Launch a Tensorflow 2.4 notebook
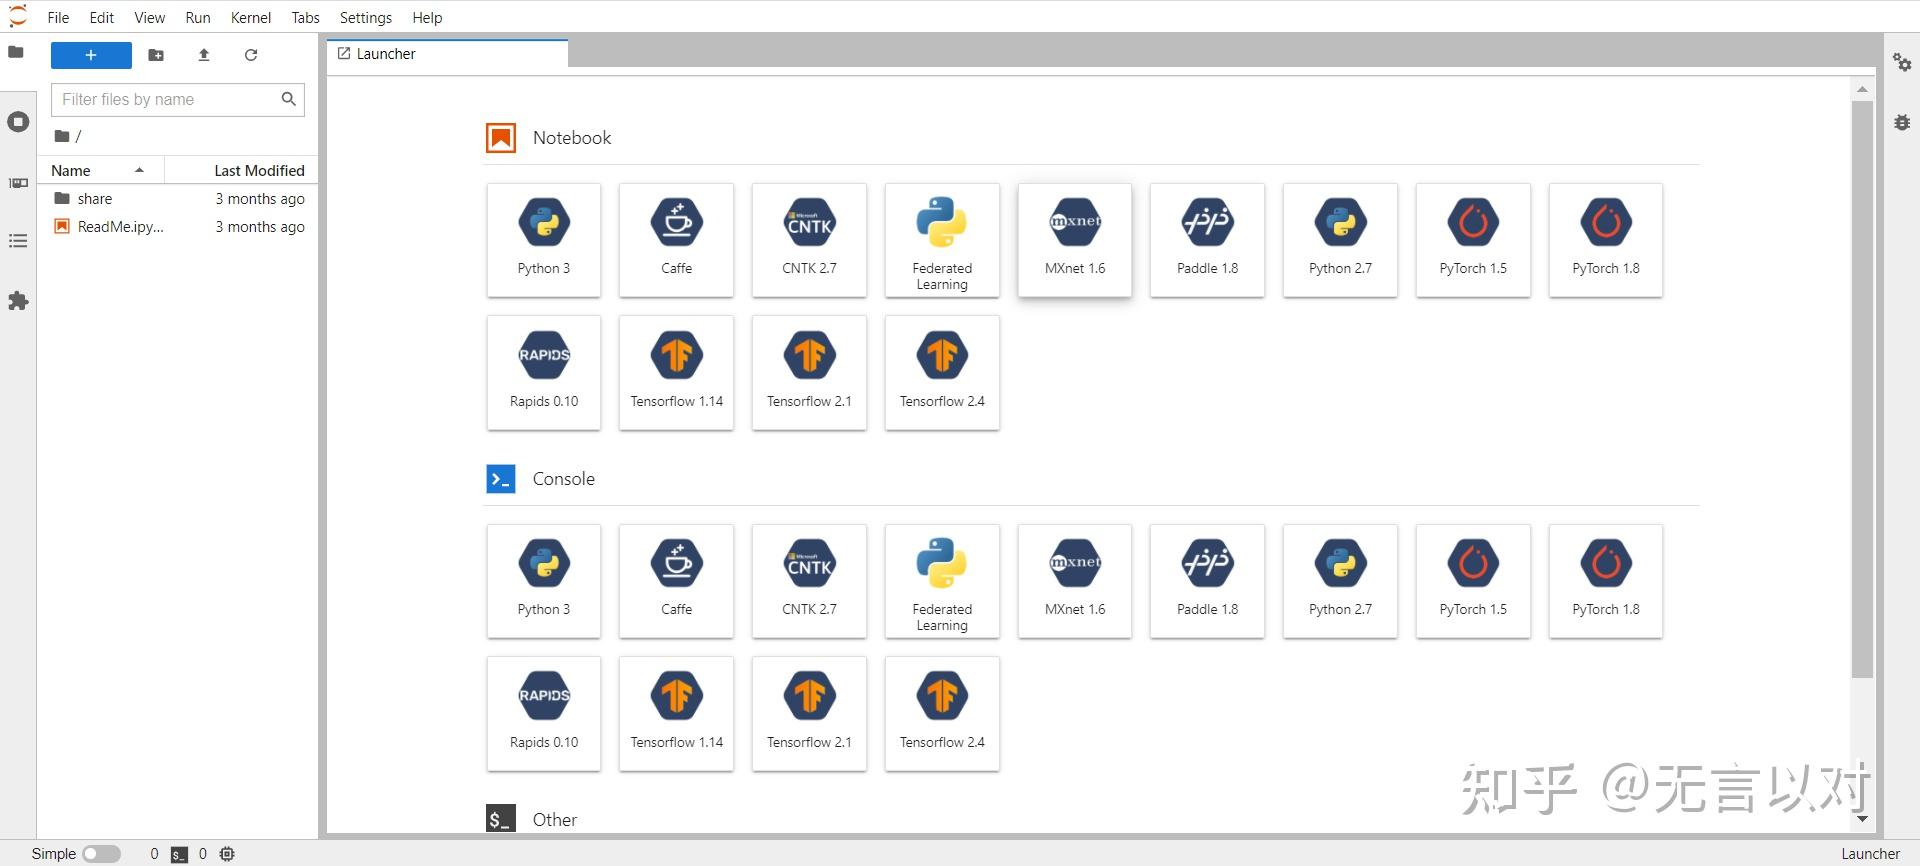The image size is (1920, 866). click(x=942, y=373)
